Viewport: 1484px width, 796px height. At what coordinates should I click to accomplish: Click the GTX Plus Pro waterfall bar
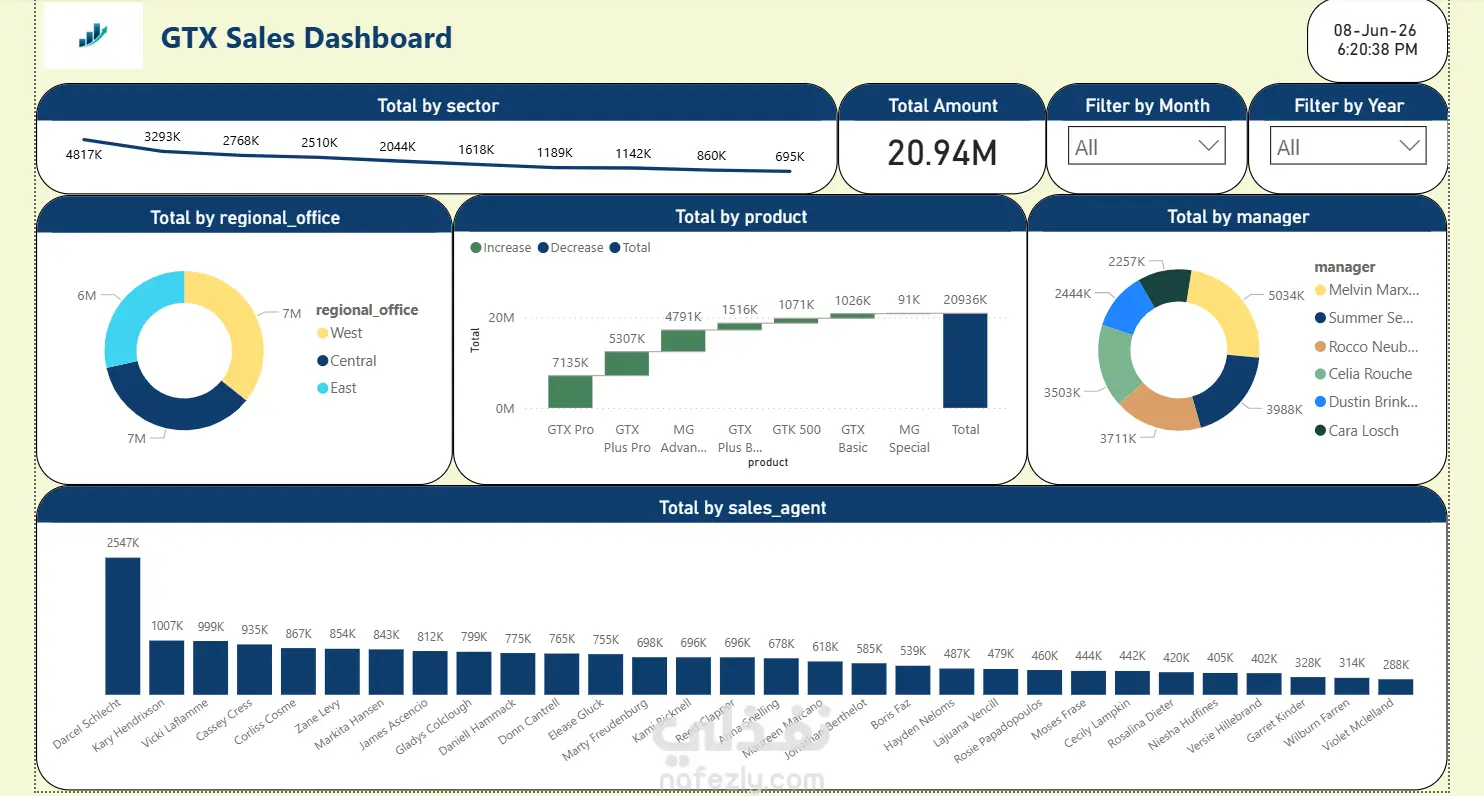pyautogui.click(x=627, y=364)
